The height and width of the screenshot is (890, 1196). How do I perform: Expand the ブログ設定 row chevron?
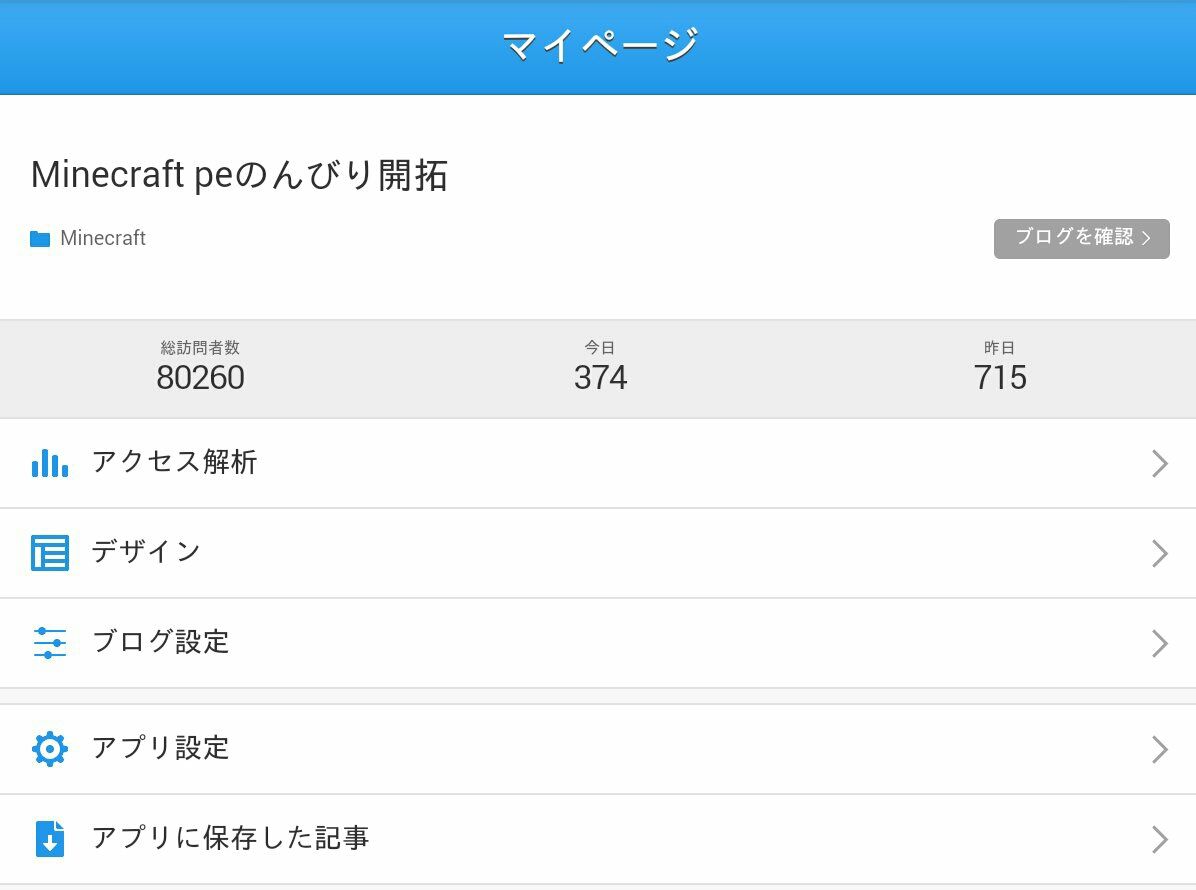(1159, 643)
